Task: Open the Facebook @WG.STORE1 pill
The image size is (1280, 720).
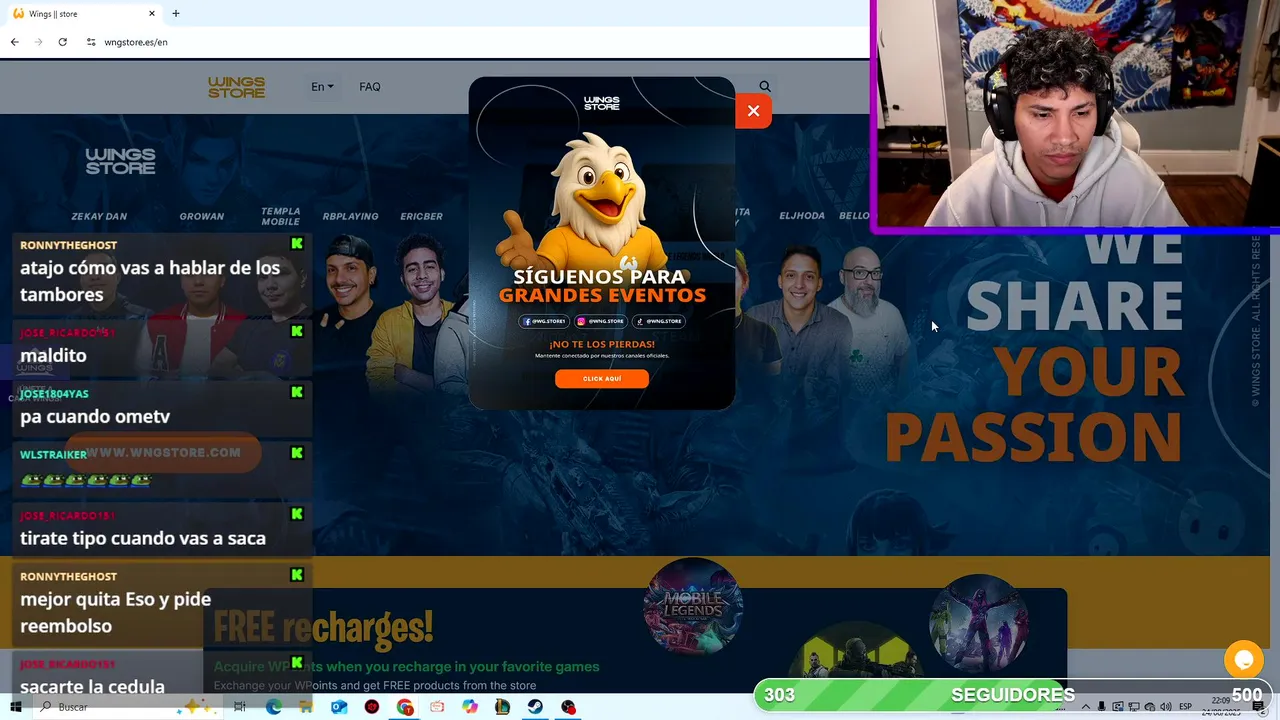Action: pos(544,321)
